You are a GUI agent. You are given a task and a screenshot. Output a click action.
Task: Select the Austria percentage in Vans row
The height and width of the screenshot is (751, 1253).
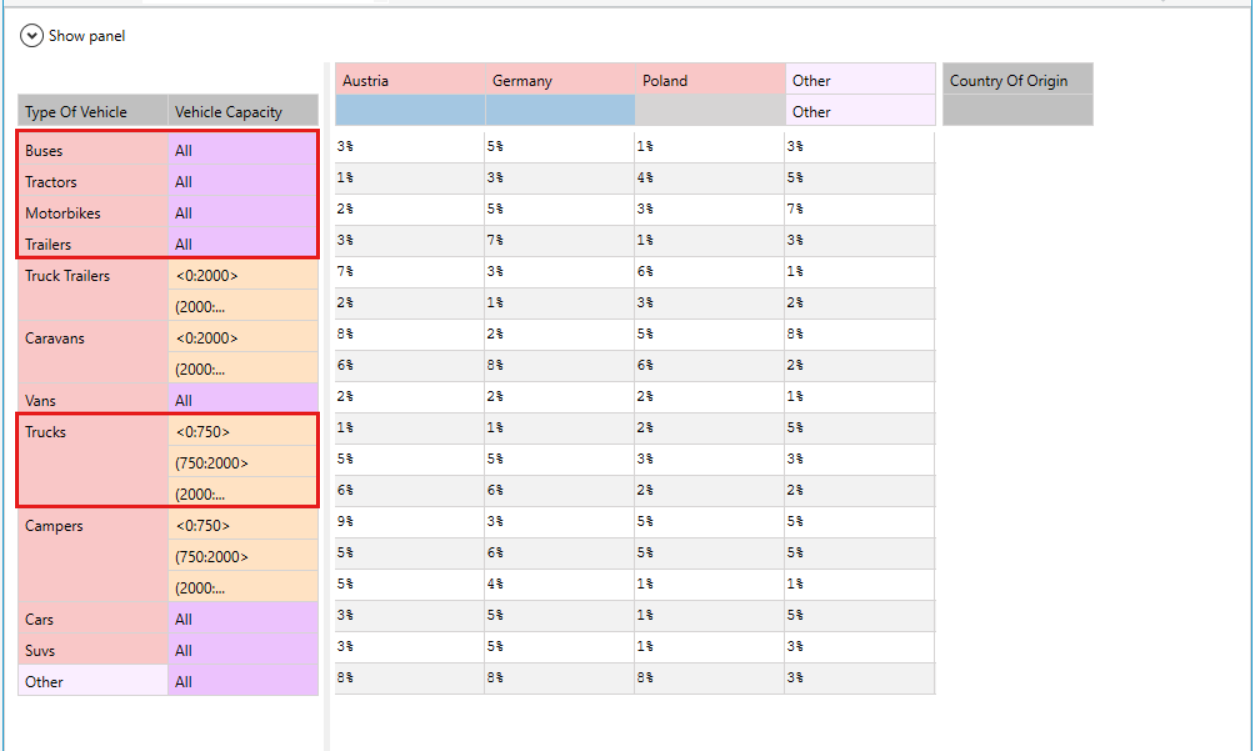click(x=410, y=396)
